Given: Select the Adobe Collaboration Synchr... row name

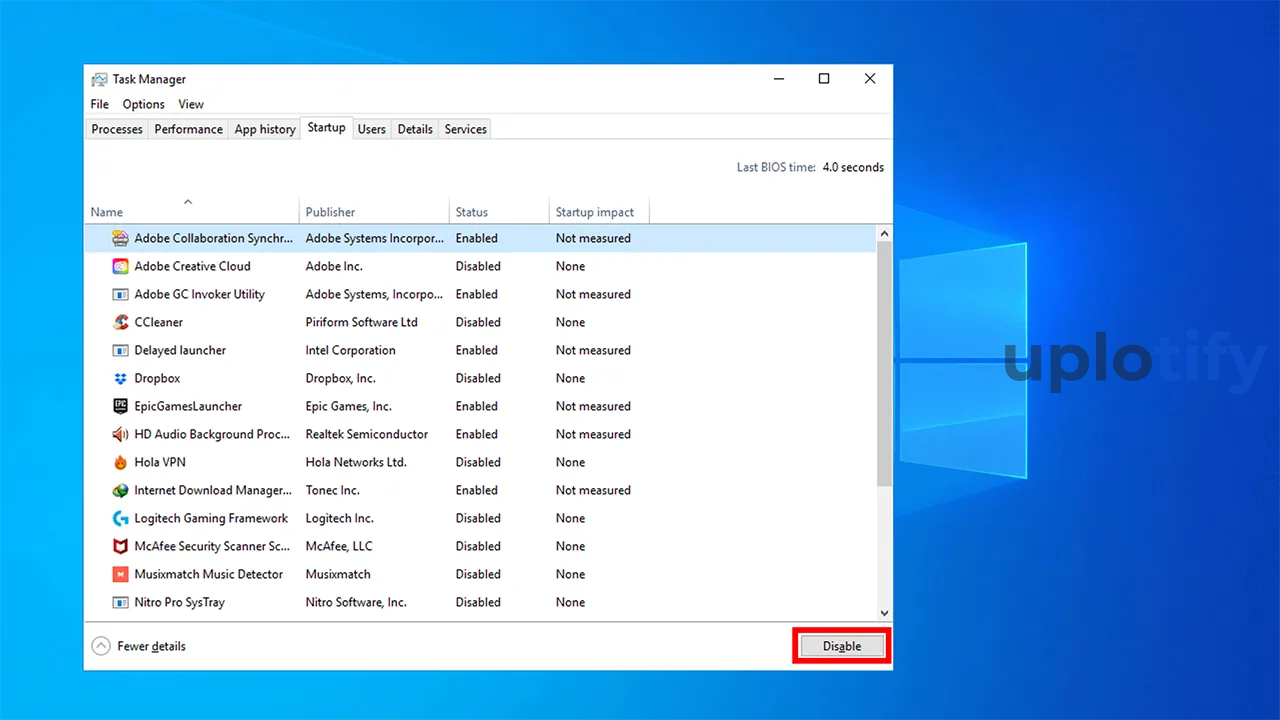Looking at the screenshot, I should pos(214,238).
